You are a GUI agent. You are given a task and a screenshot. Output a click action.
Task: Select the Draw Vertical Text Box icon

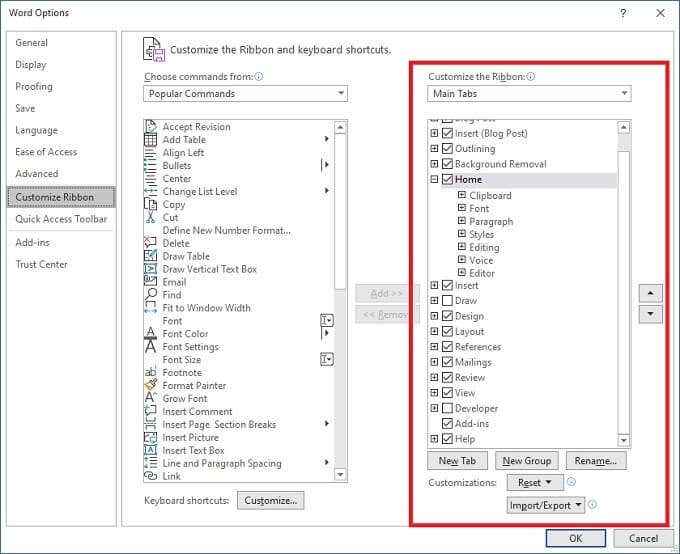coord(150,269)
